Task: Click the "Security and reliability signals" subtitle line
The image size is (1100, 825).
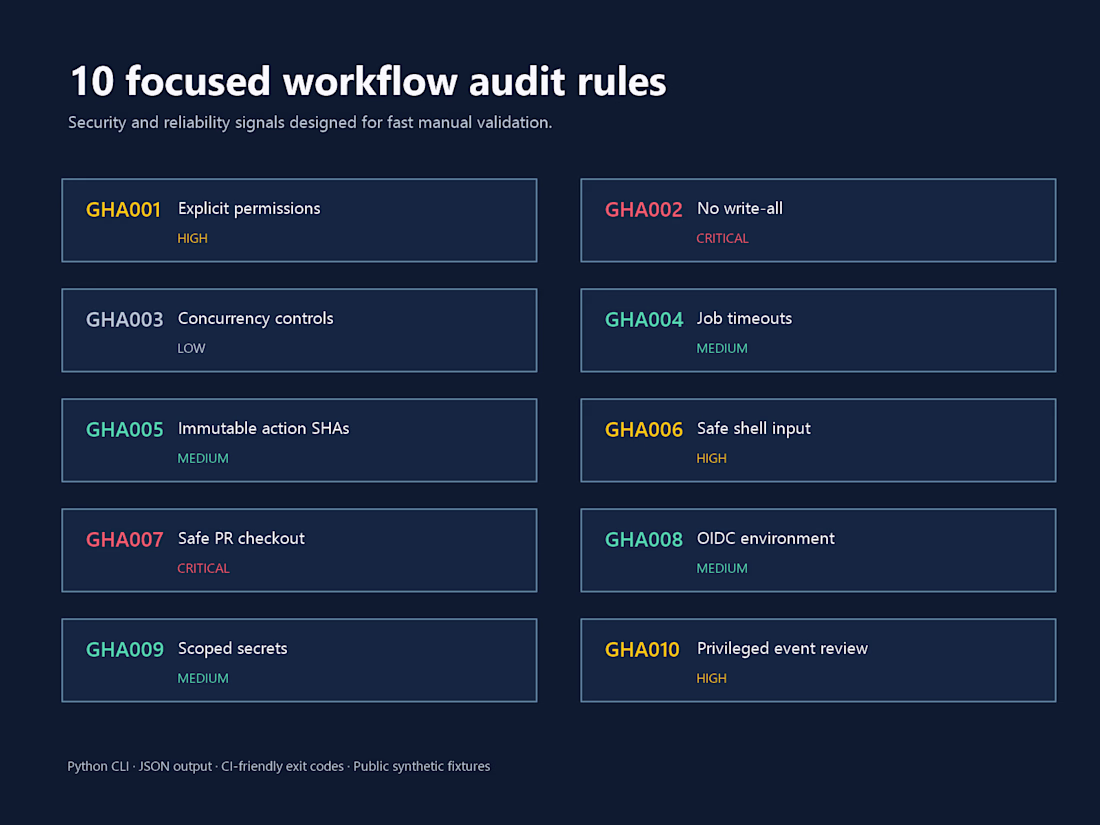Action: [310, 123]
